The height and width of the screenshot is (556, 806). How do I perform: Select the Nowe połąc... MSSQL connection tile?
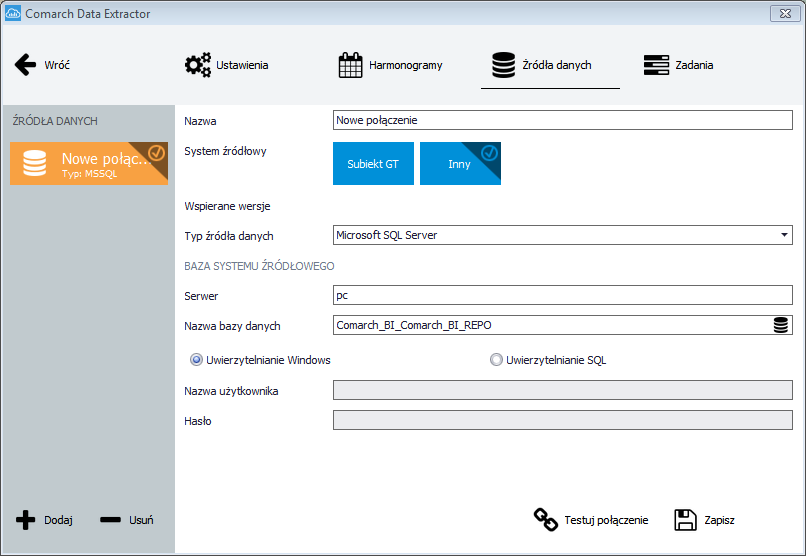[x=89, y=163]
